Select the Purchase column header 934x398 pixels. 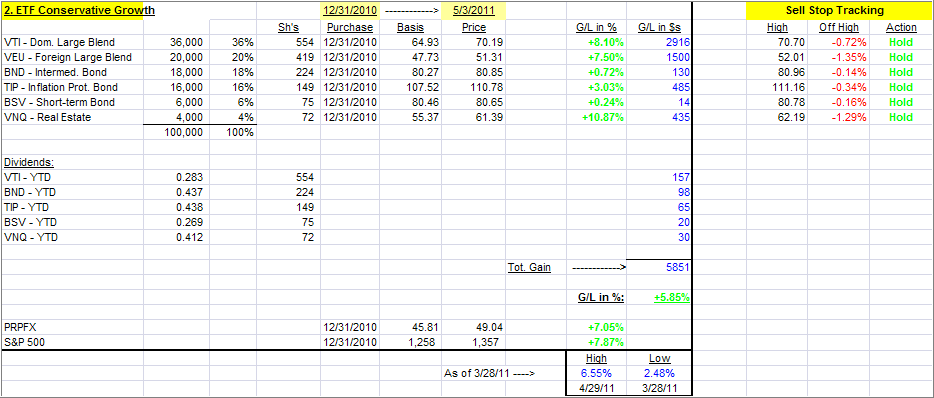(350, 27)
